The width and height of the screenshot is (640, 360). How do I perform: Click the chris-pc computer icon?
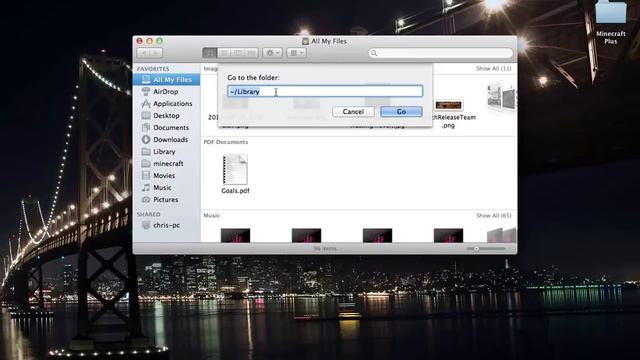(x=146, y=225)
